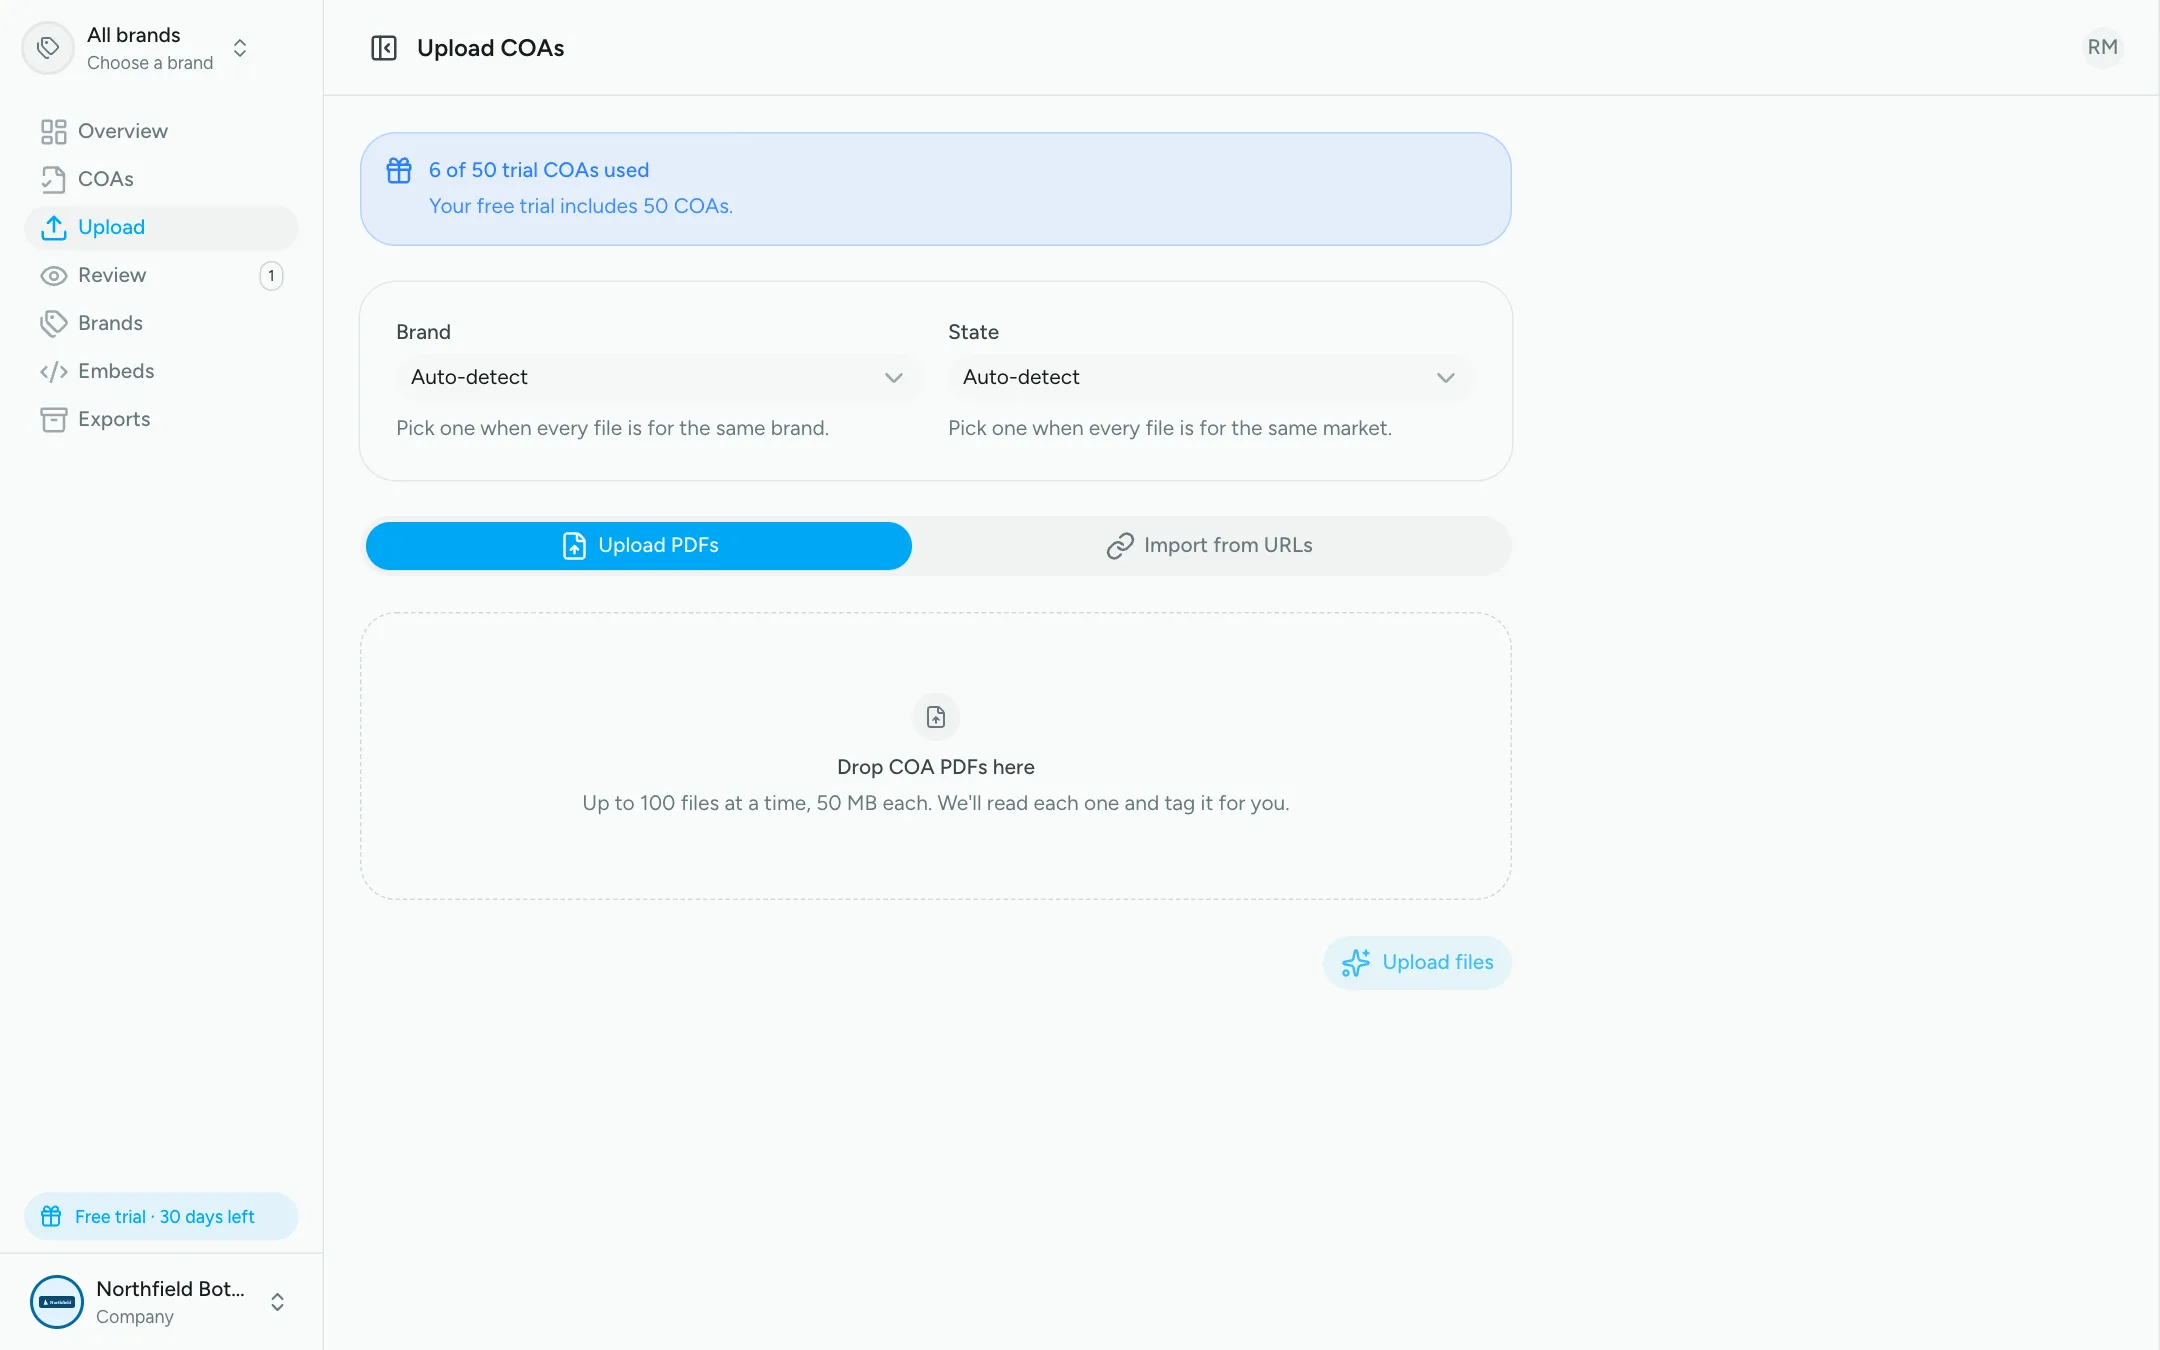The height and width of the screenshot is (1350, 2160).
Task: Click the Review count badge showing 1
Action: [271, 276]
